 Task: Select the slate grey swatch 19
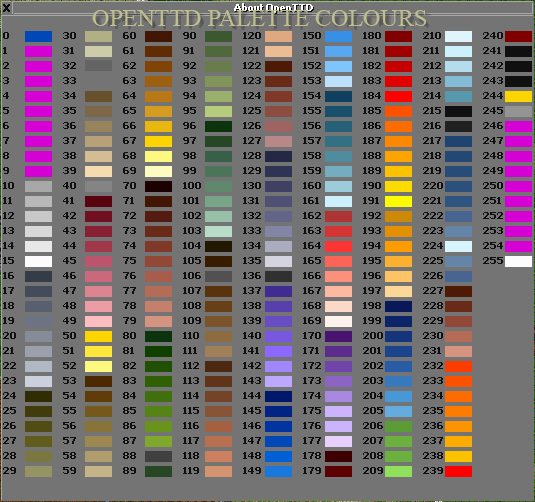(39, 322)
